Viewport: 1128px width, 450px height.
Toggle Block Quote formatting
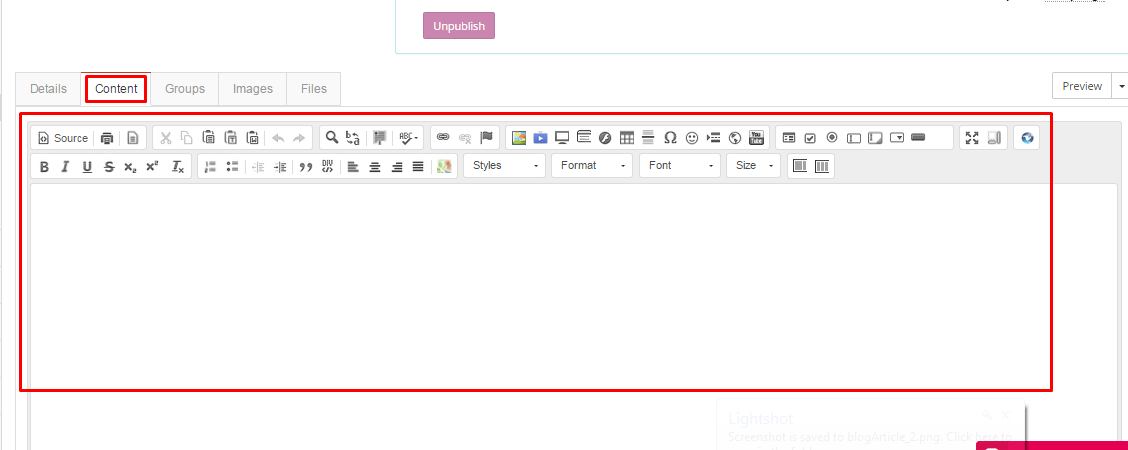[306, 167]
